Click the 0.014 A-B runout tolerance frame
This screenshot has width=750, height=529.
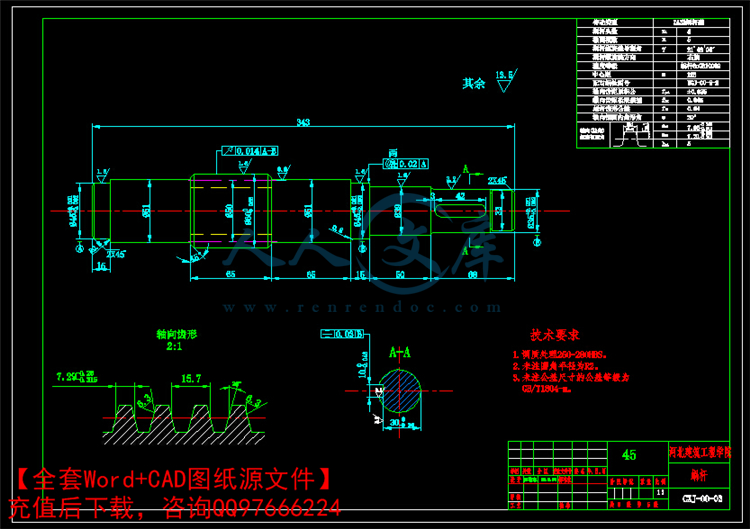pos(250,151)
